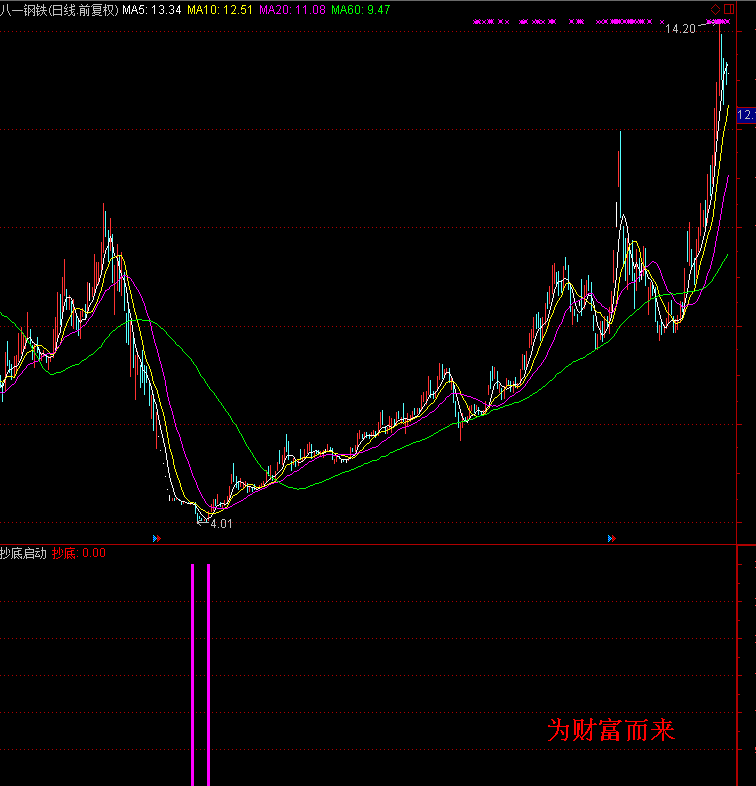Click the red 抄底 0.00 value label
This screenshot has width=756, height=786.
(79, 553)
